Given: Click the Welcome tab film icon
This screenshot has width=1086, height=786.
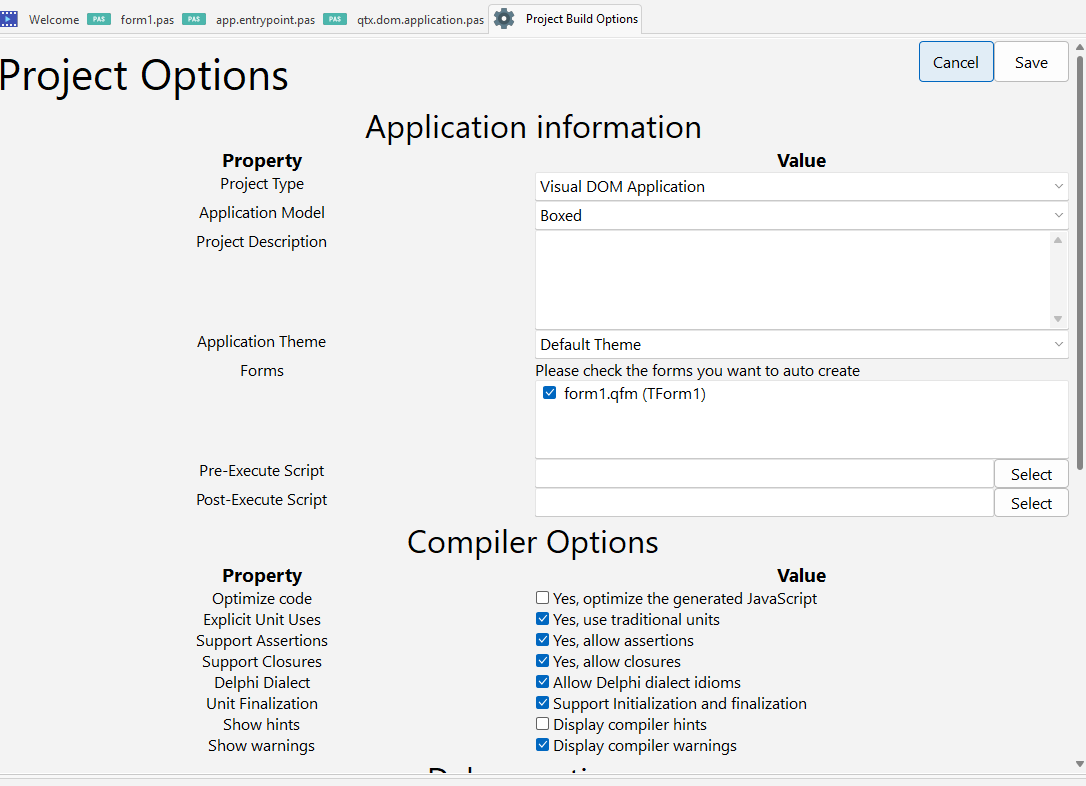Looking at the screenshot, I should 9,19.
